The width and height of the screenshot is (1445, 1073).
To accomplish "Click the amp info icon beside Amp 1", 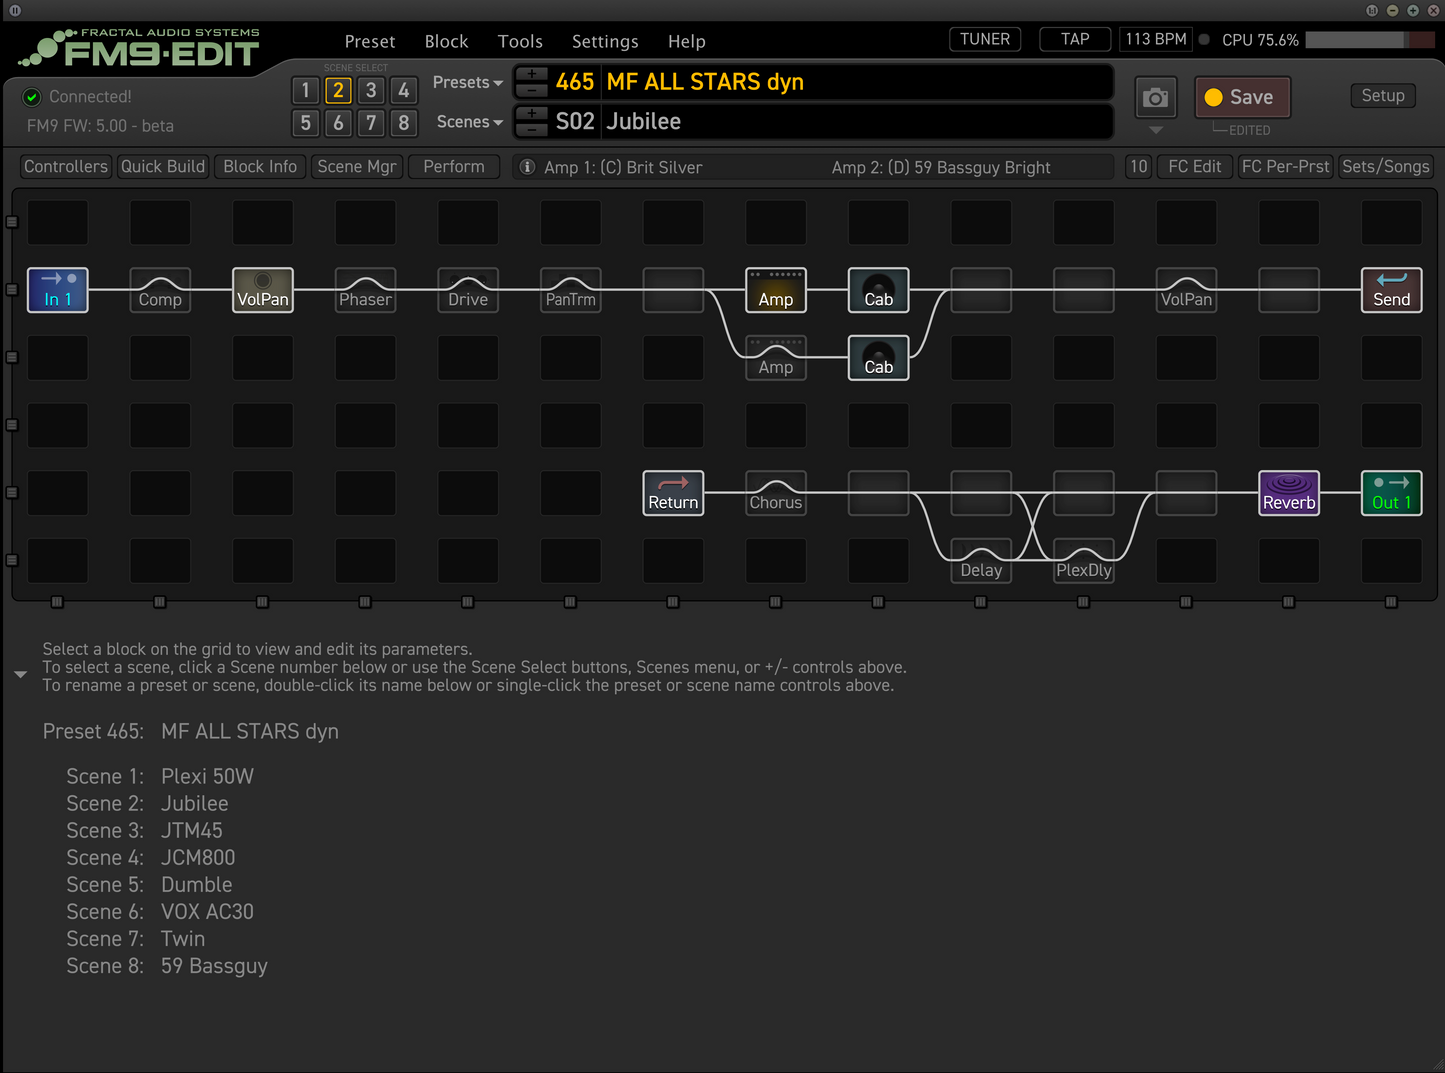I will coord(527,167).
